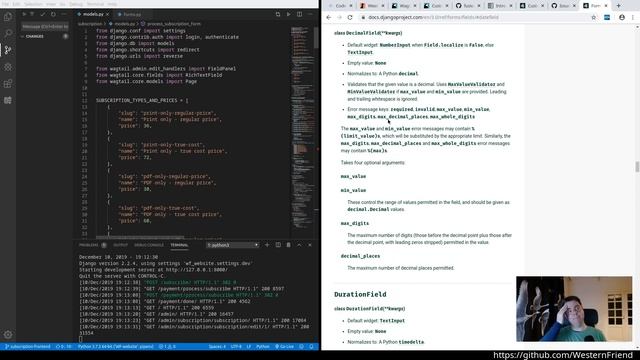Go back in the Chrome browser

pos(329,18)
